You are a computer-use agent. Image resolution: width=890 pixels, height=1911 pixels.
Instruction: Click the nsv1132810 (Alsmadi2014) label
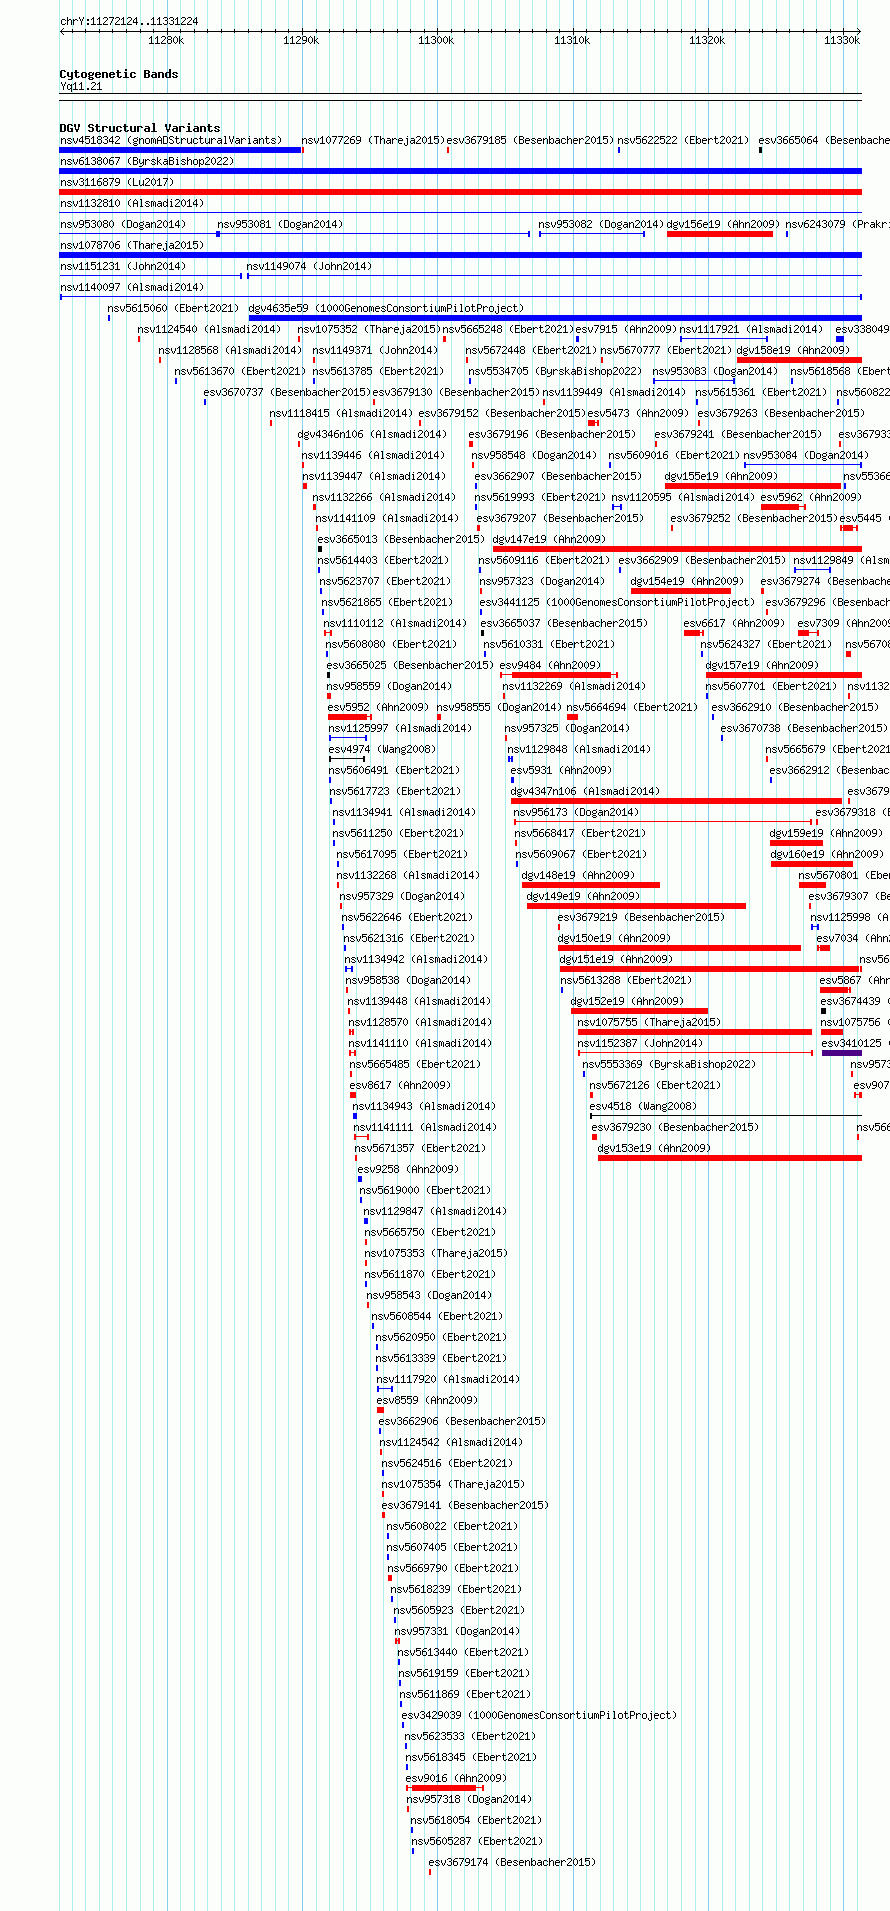pyautogui.click(x=132, y=203)
